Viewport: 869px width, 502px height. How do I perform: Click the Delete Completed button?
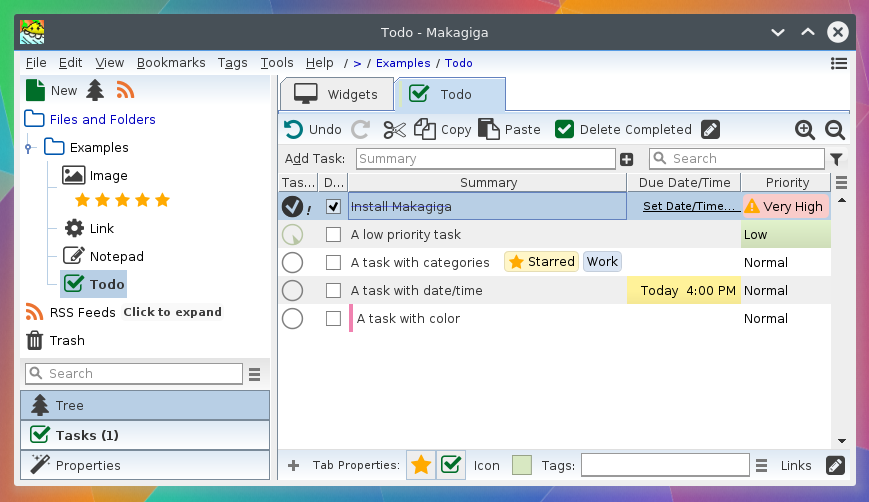coord(623,130)
